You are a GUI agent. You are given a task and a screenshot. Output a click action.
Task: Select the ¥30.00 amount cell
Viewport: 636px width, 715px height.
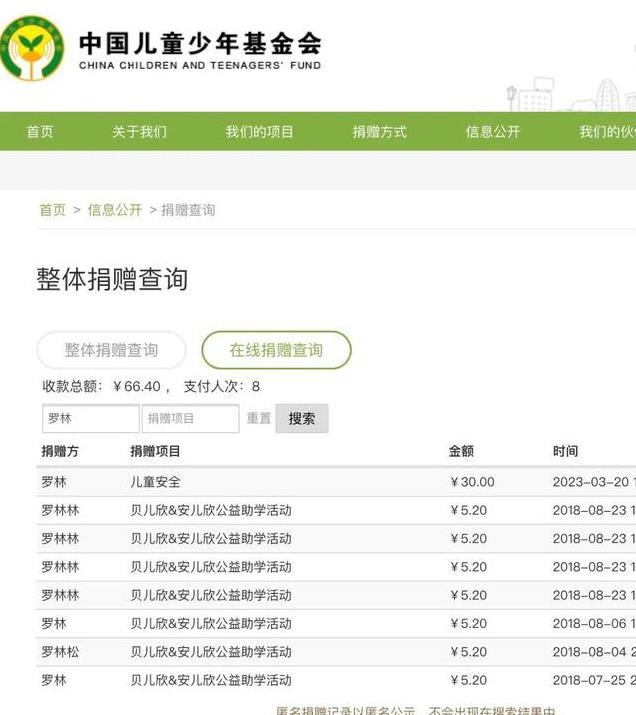tap(472, 482)
